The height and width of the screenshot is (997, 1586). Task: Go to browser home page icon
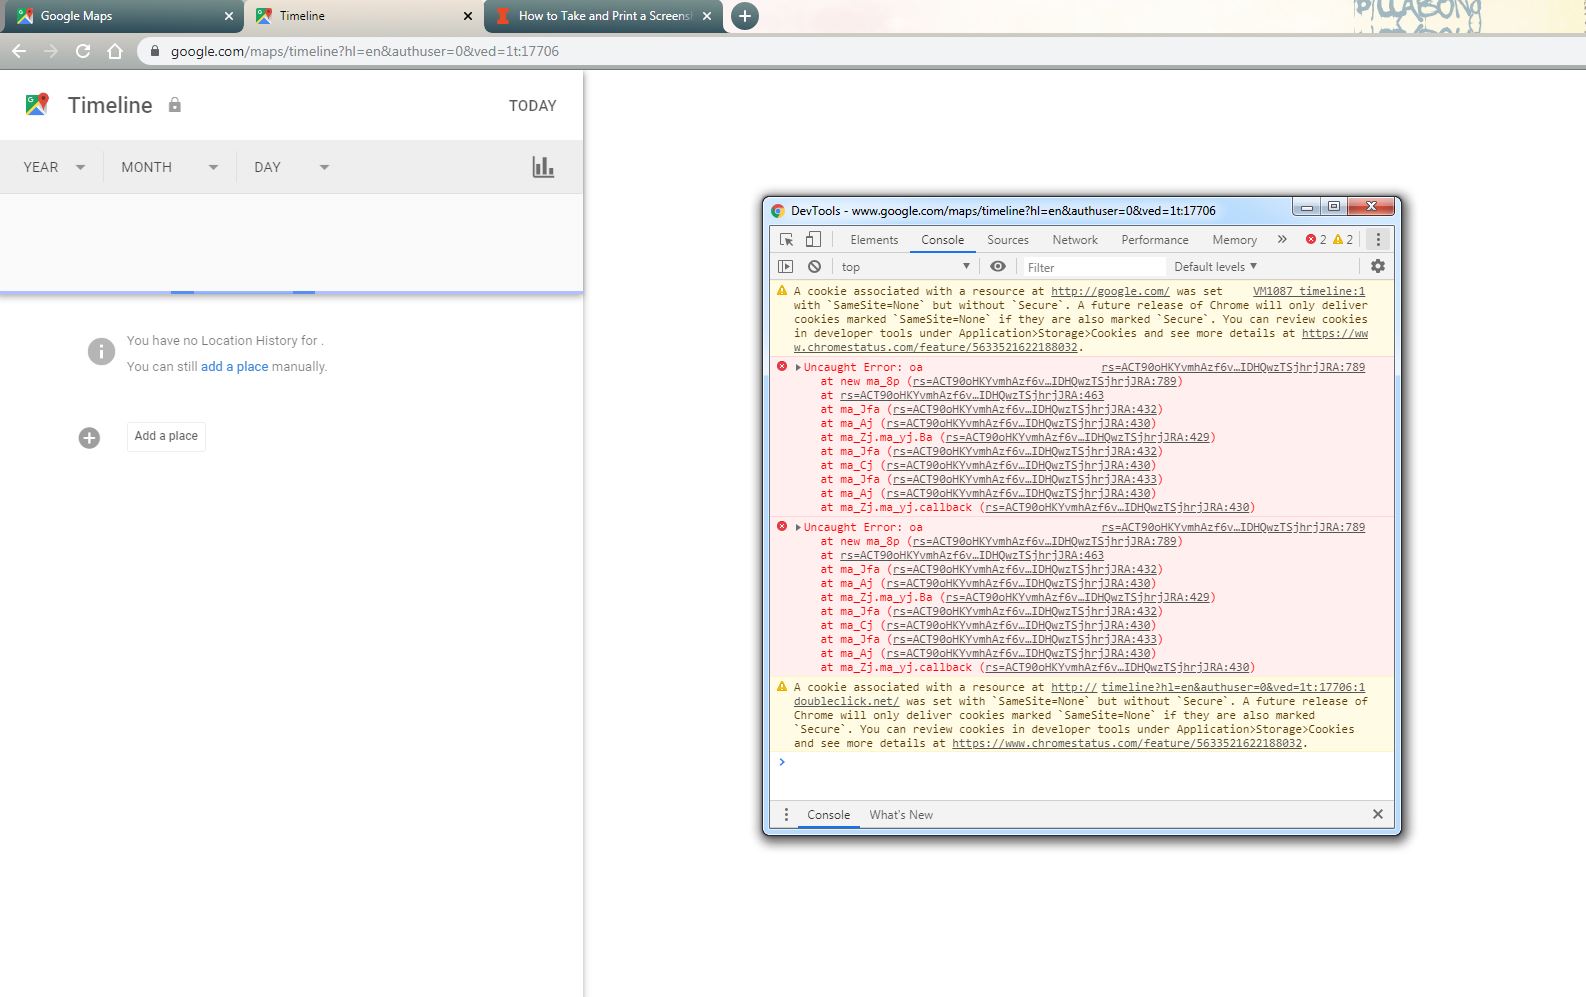pos(115,51)
